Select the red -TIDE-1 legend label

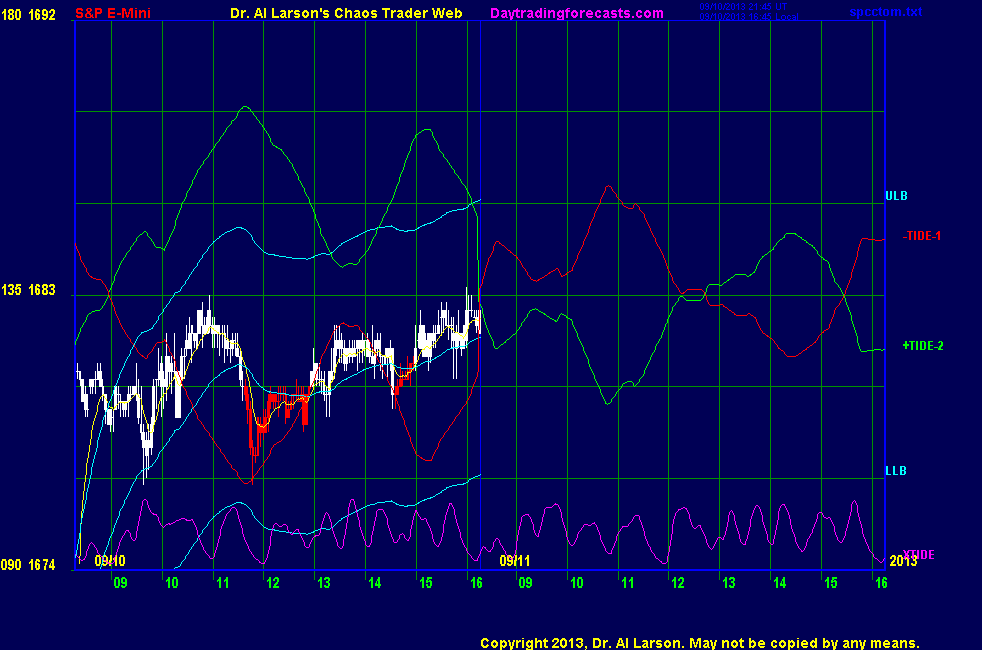[x=922, y=236]
